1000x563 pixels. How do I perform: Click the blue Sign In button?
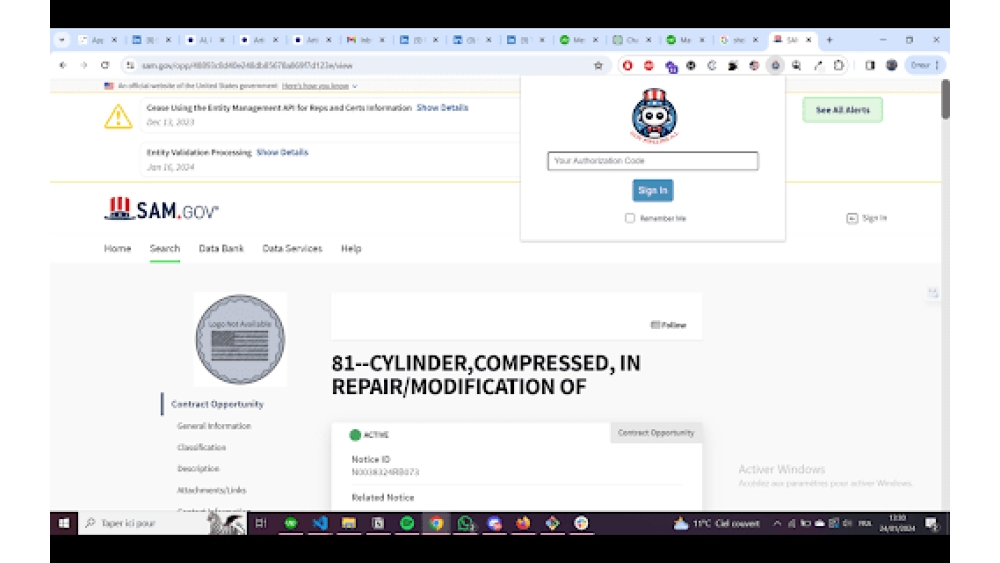652,190
